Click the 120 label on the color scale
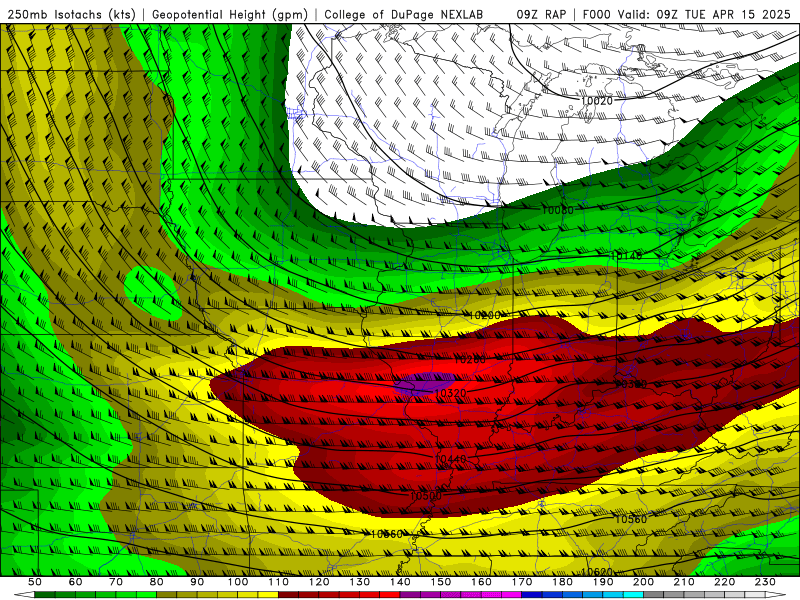 coord(319,582)
